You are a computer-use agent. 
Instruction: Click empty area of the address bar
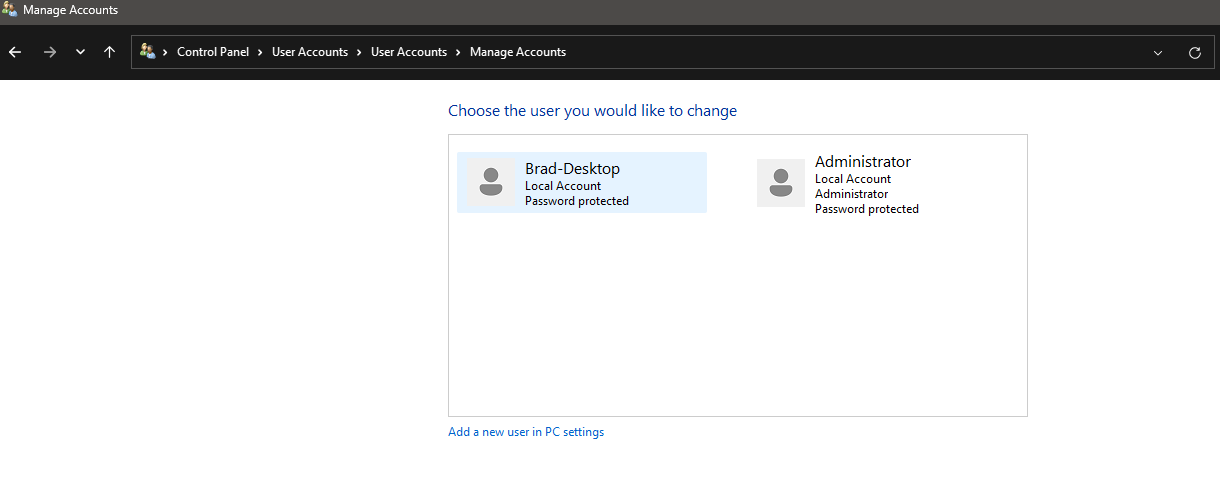coord(850,53)
